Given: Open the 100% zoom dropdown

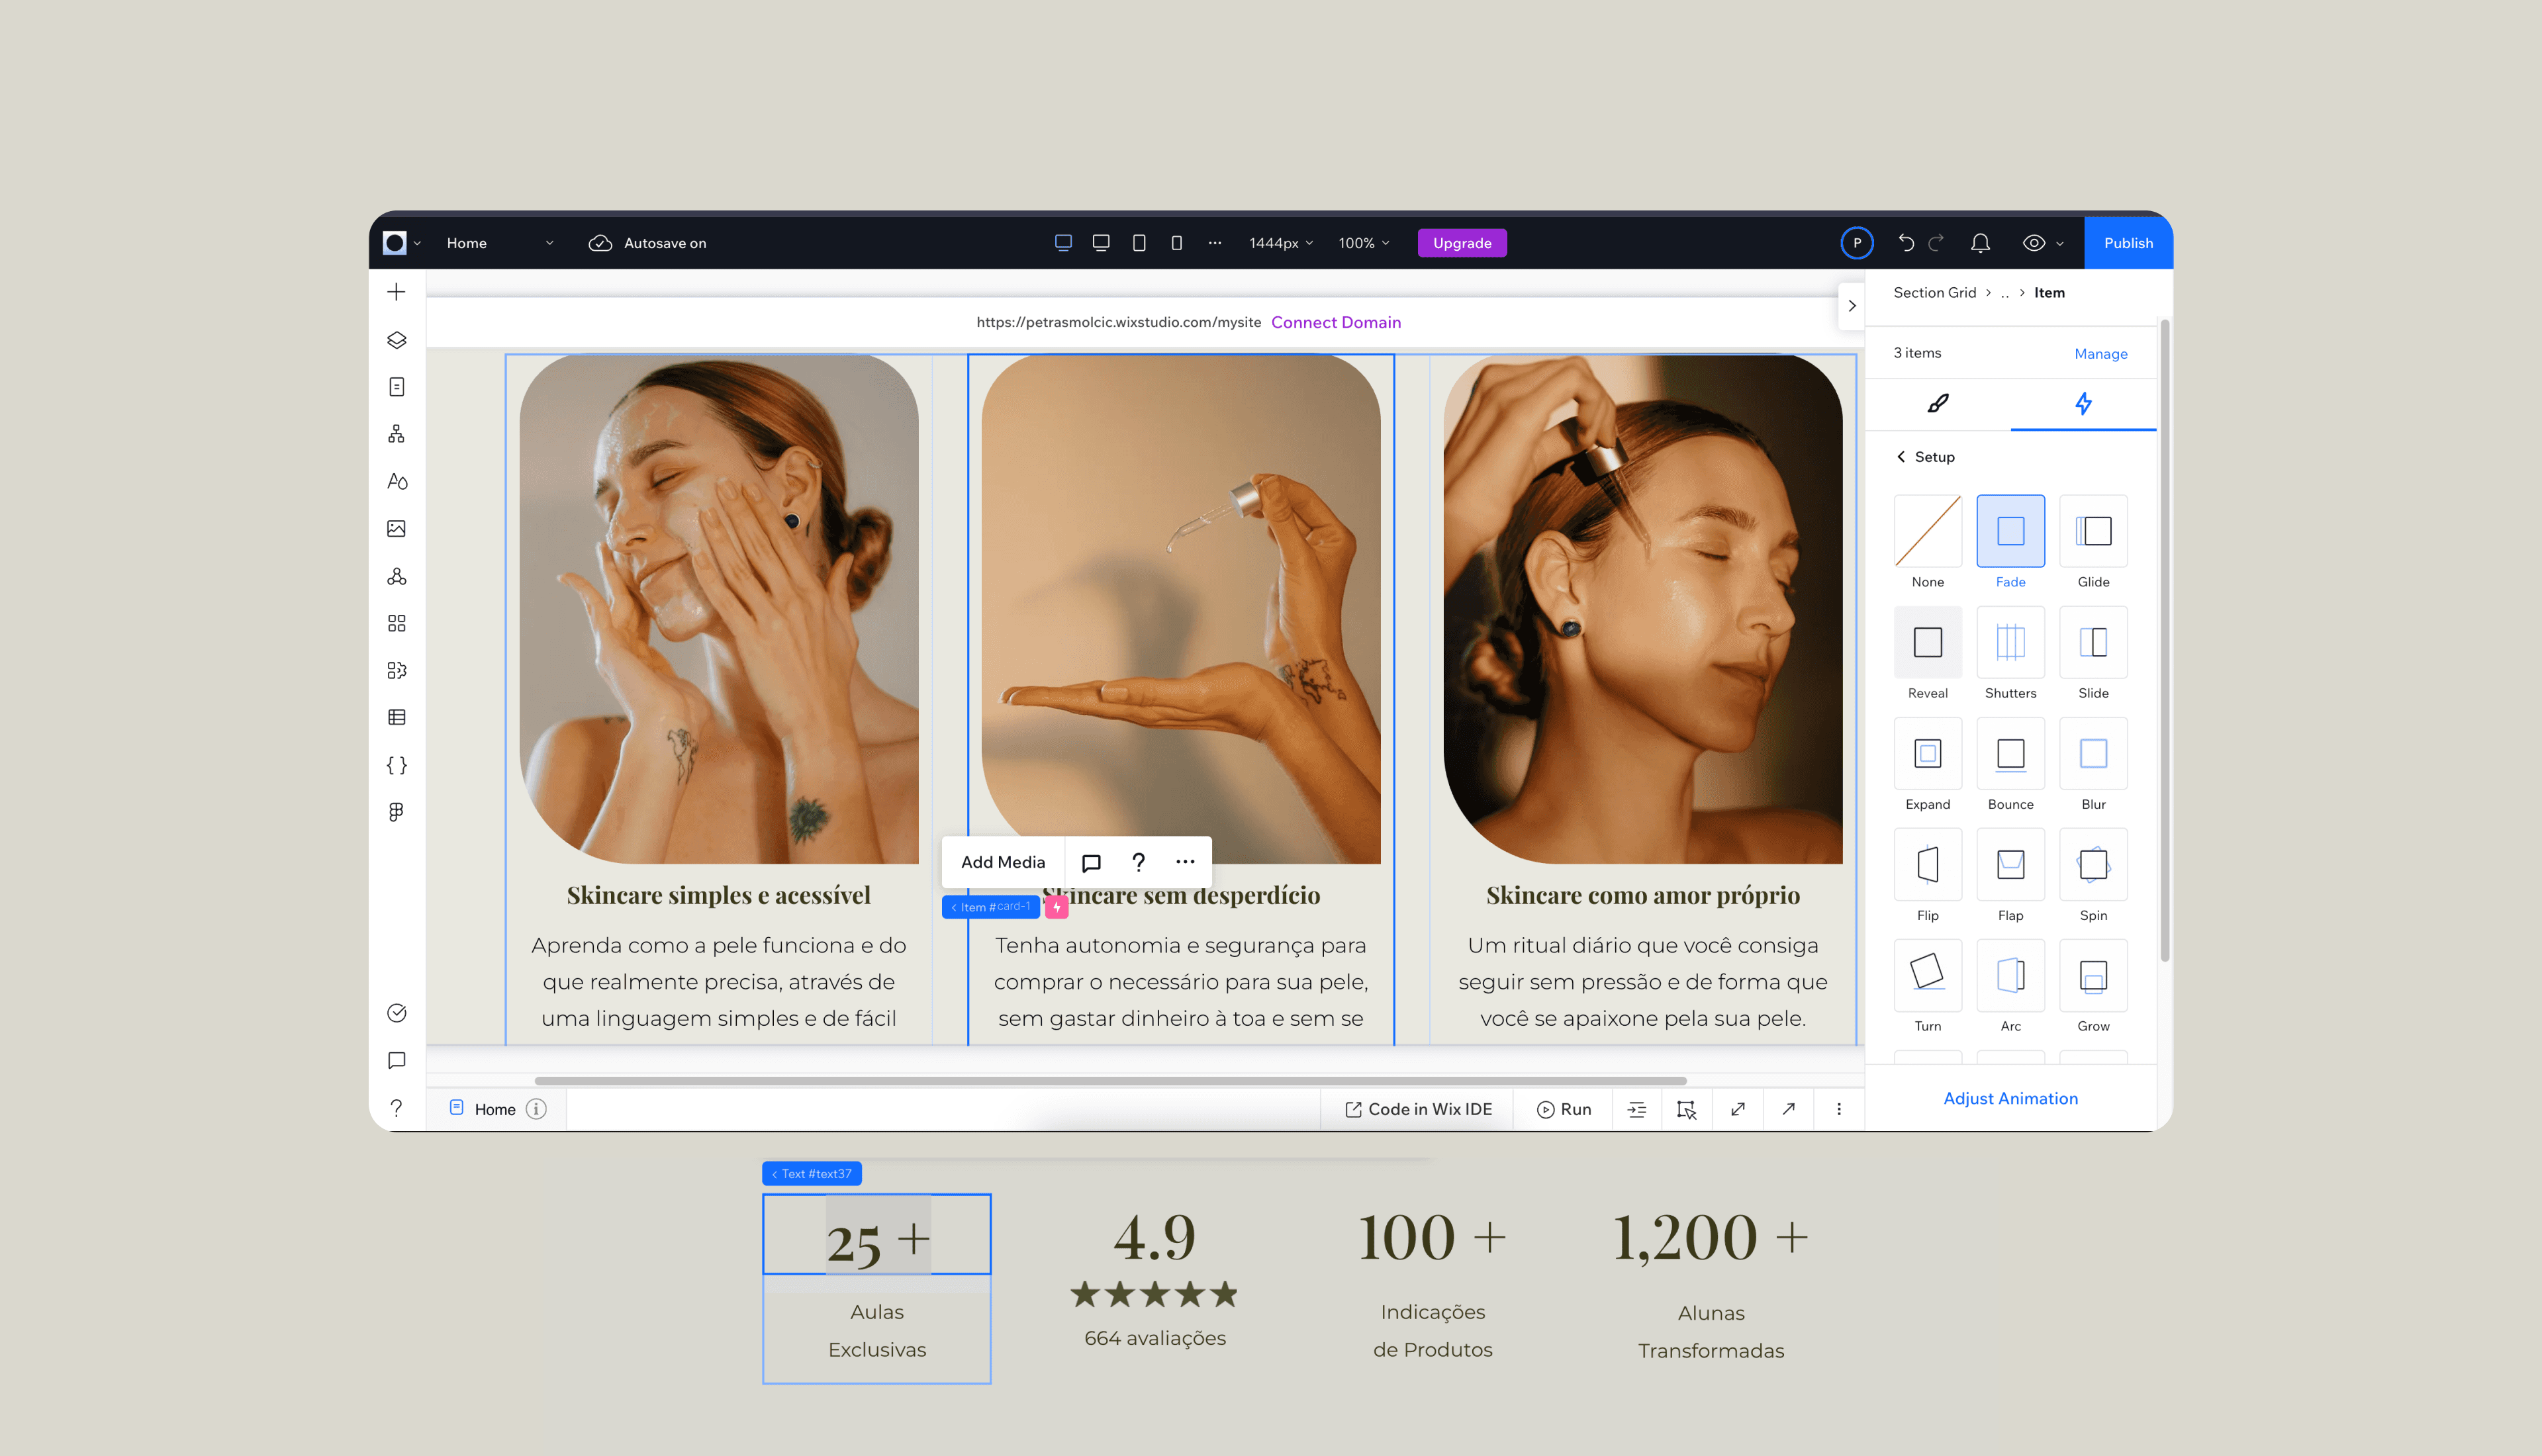Looking at the screenshot, I should tap(1364, 243).
